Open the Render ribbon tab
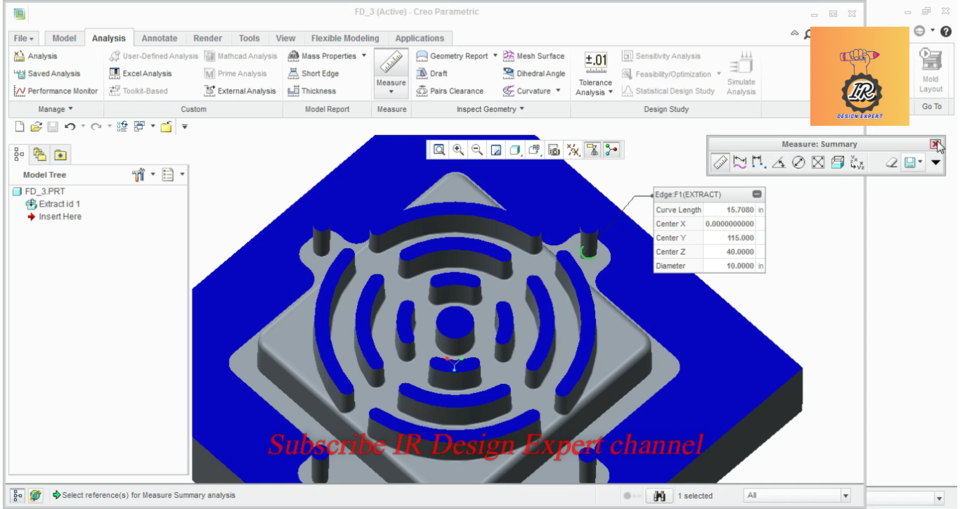Image resolution: width=960 pixels, height=509 pixels. [208, 38]
